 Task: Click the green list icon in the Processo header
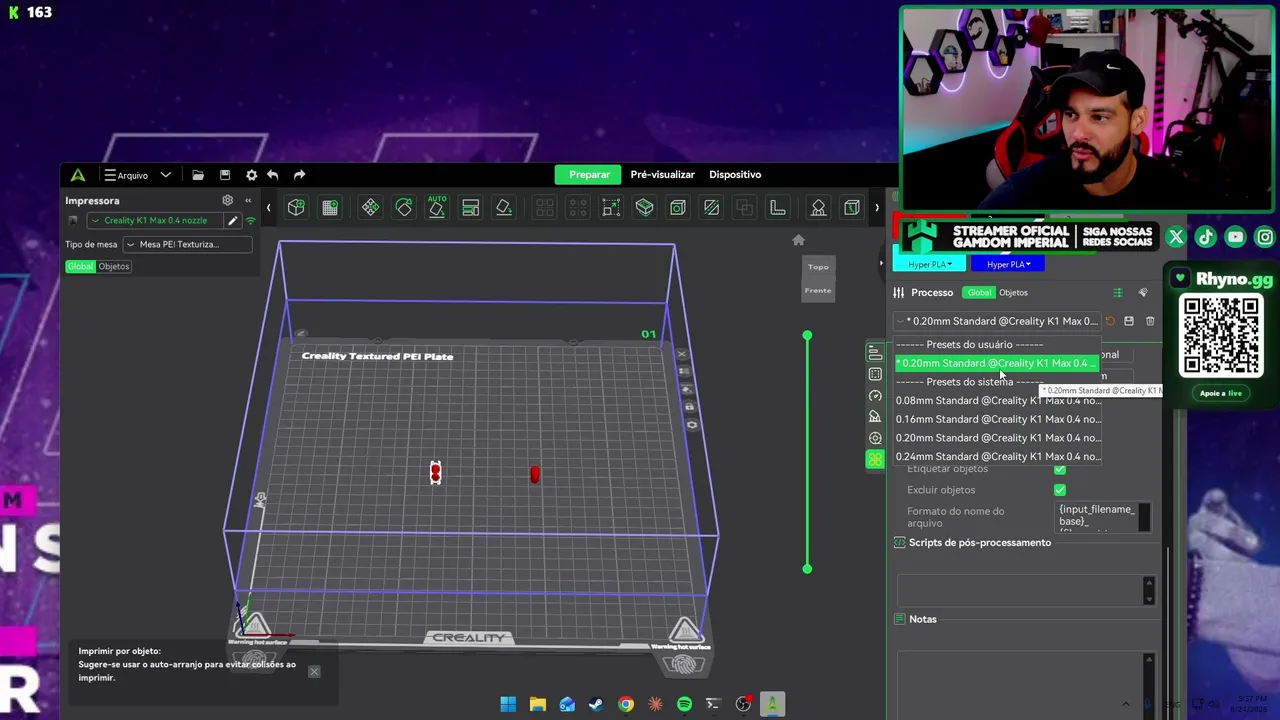coord(1118,293)
